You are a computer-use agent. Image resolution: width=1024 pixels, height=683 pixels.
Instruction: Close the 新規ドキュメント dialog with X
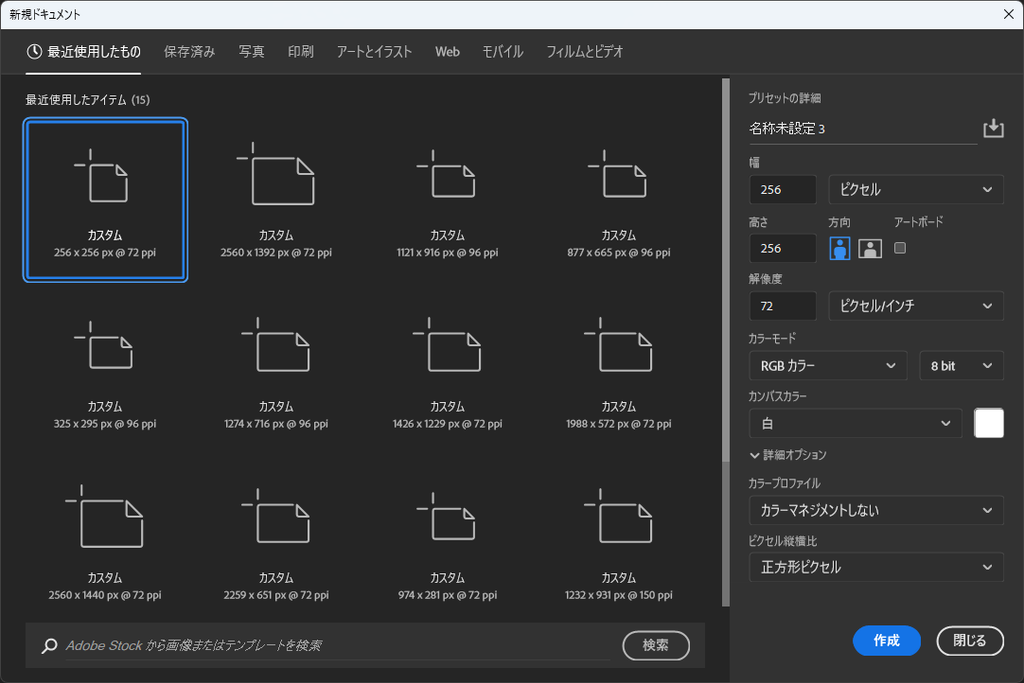[x=1008, y=14]
